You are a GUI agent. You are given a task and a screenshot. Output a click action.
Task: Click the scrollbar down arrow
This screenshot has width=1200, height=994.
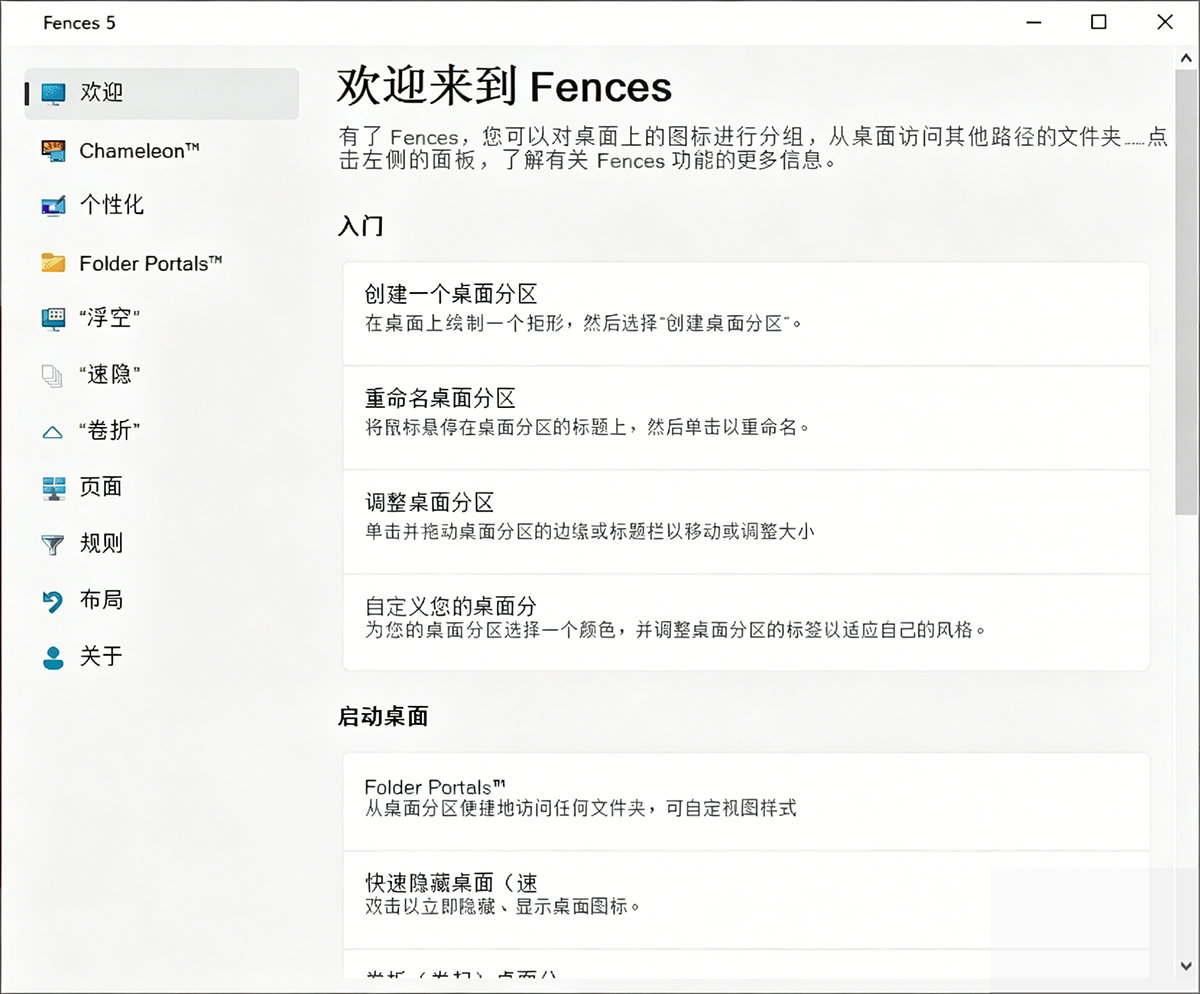pos(1185,965)
